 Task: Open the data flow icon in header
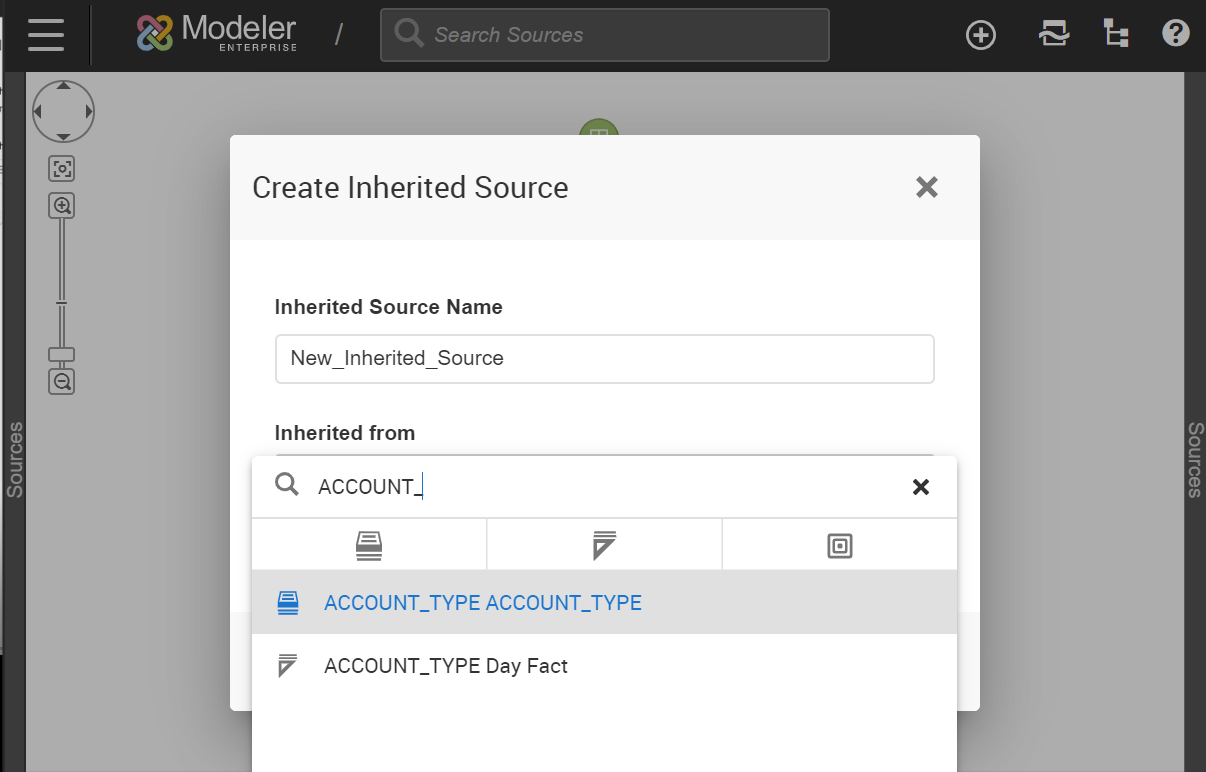[1053, 34]
